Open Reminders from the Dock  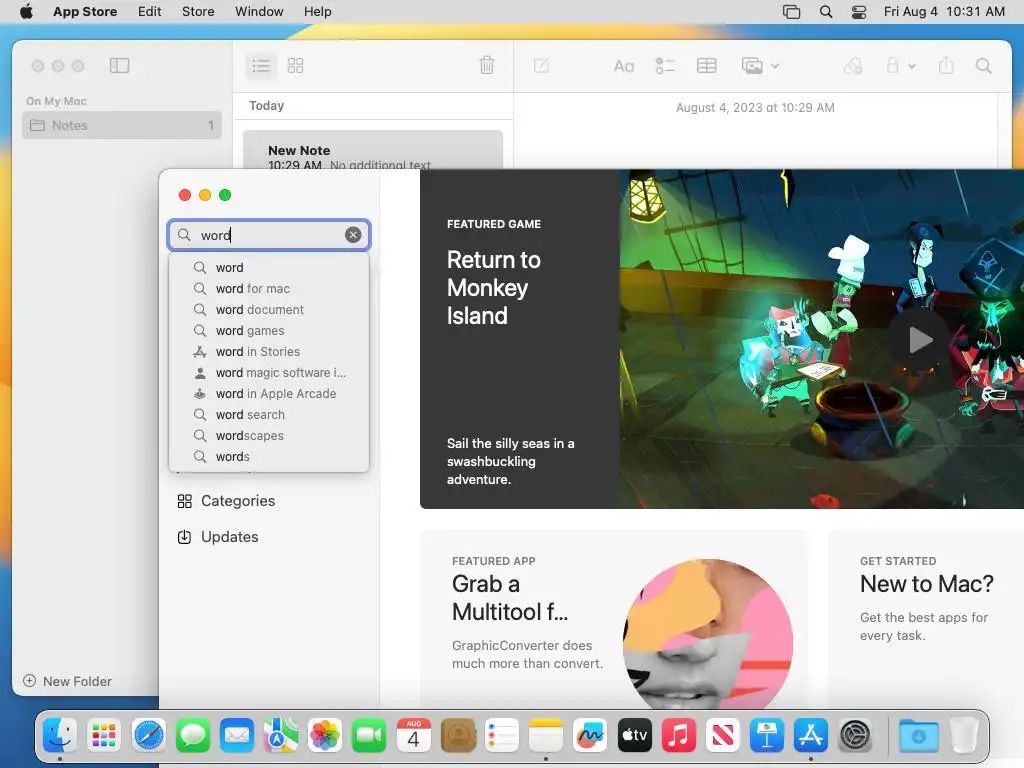[x=502, y=735]
